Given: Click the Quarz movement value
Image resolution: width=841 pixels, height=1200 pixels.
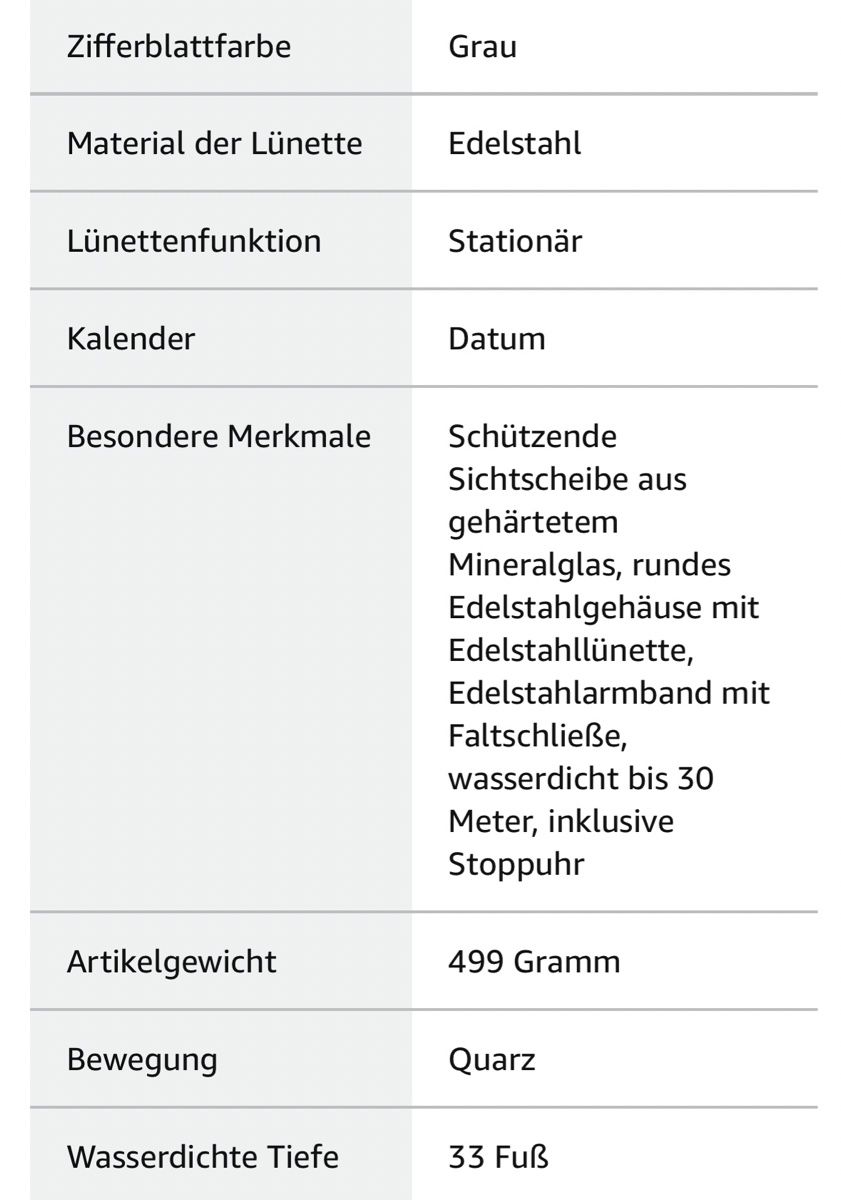Looking at the screenshot, I should coord(492,1060).
